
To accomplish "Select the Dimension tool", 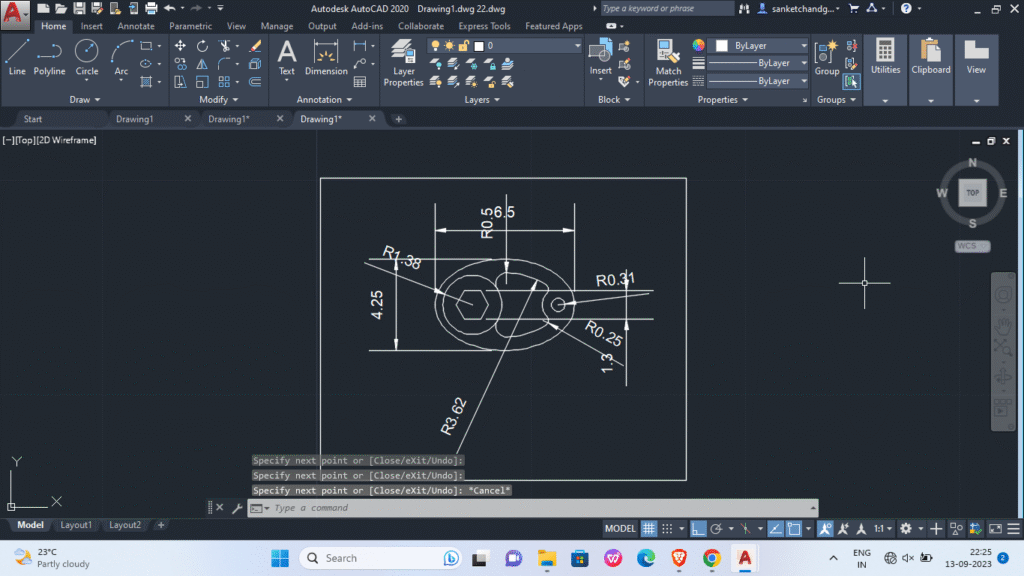I will [x=326, y=57].
